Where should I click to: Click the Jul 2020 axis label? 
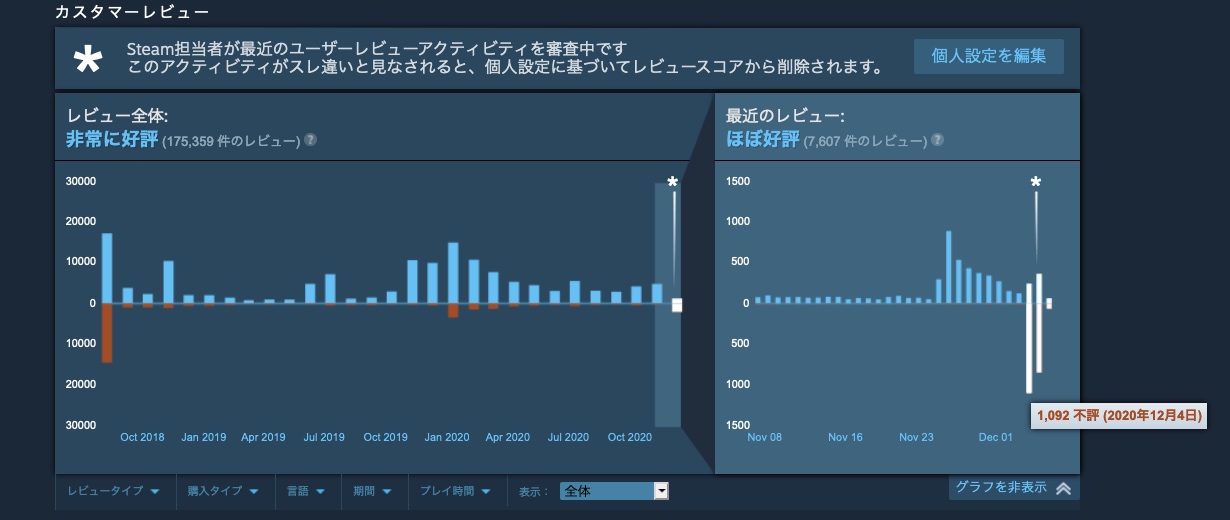point(568,437)
